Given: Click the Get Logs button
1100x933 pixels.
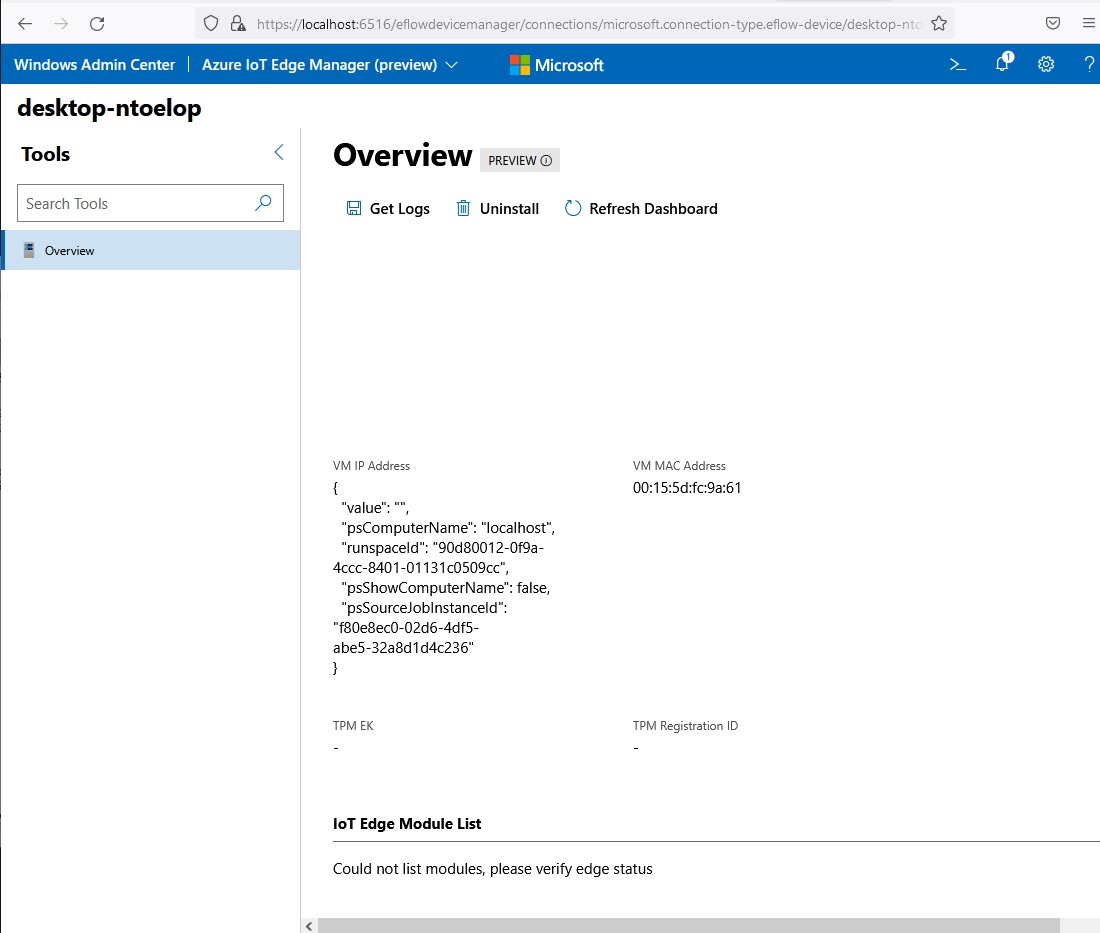Looking at the screenshot, I should (399, 208).
